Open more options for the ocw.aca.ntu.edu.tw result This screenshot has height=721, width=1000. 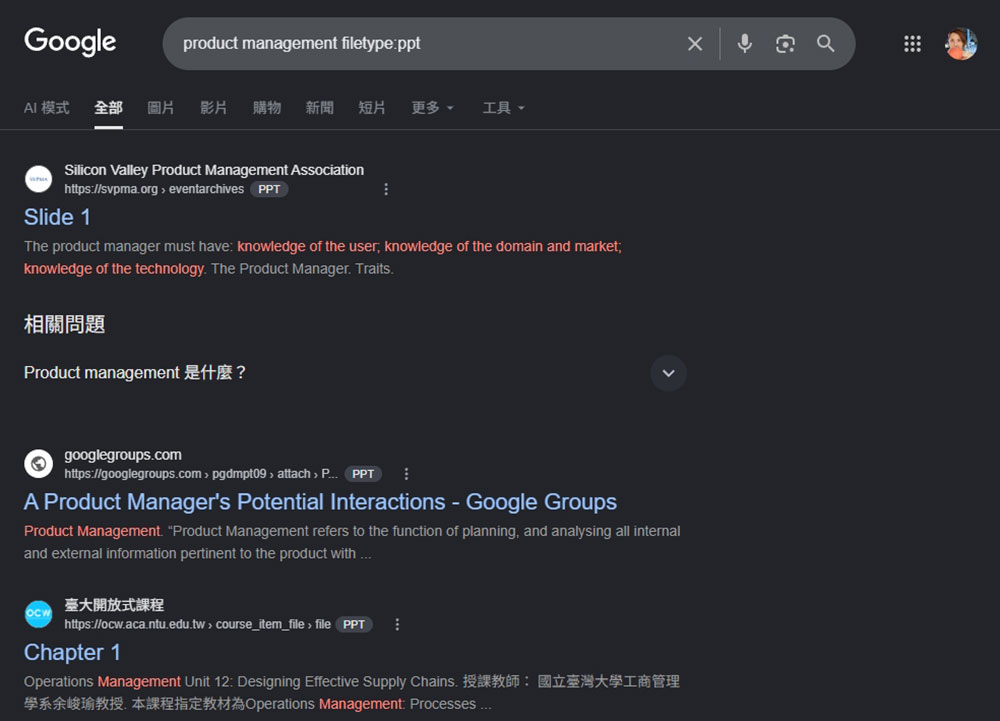[x=397, y=624]
